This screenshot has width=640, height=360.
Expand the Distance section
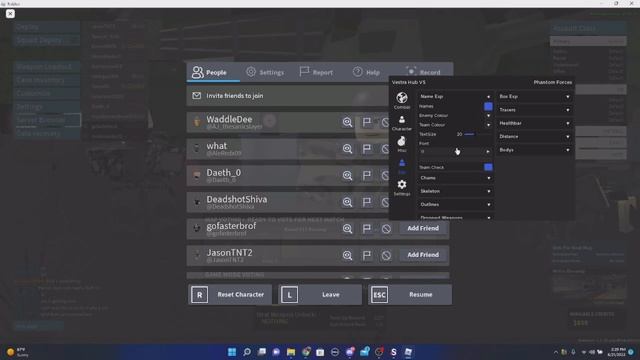(x=534, y=136)
